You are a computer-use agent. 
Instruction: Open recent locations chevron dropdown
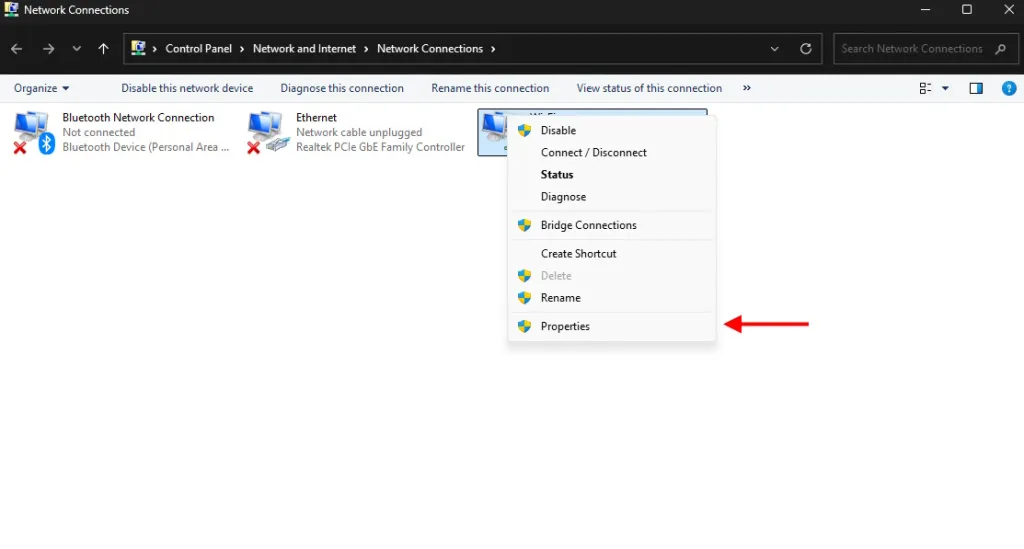pos(76,49)
